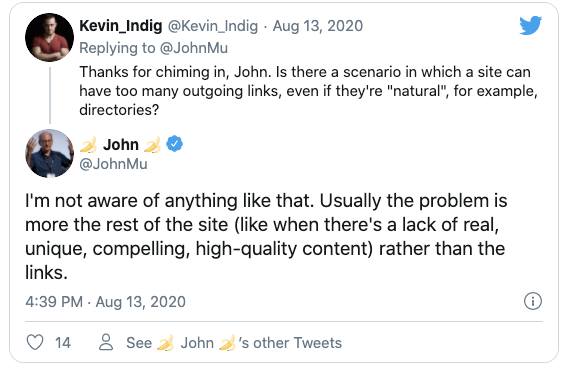The height and width of the screenshot is (367, 569).
Task: Open See John's other Tweets link
Action: pos(234,343)
